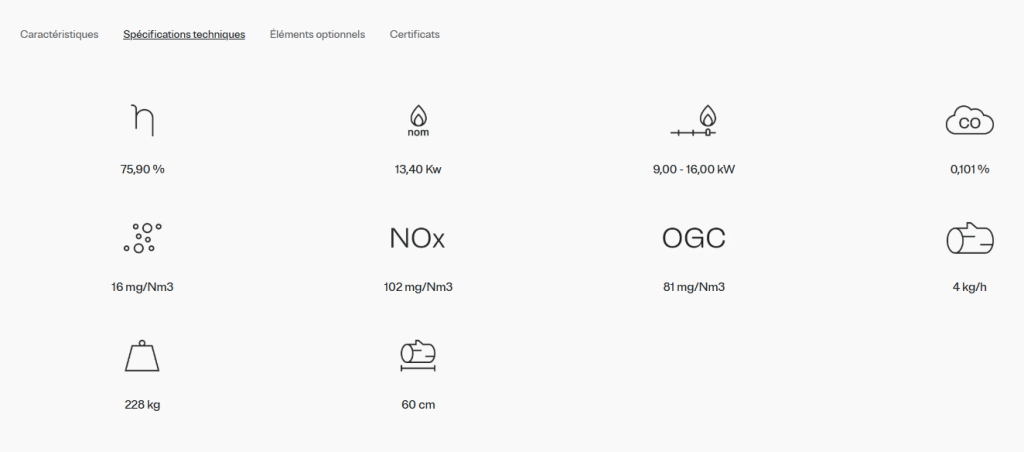Click the NOx emissions symbol
This screenshot has height=452, width=1024.
417,239
